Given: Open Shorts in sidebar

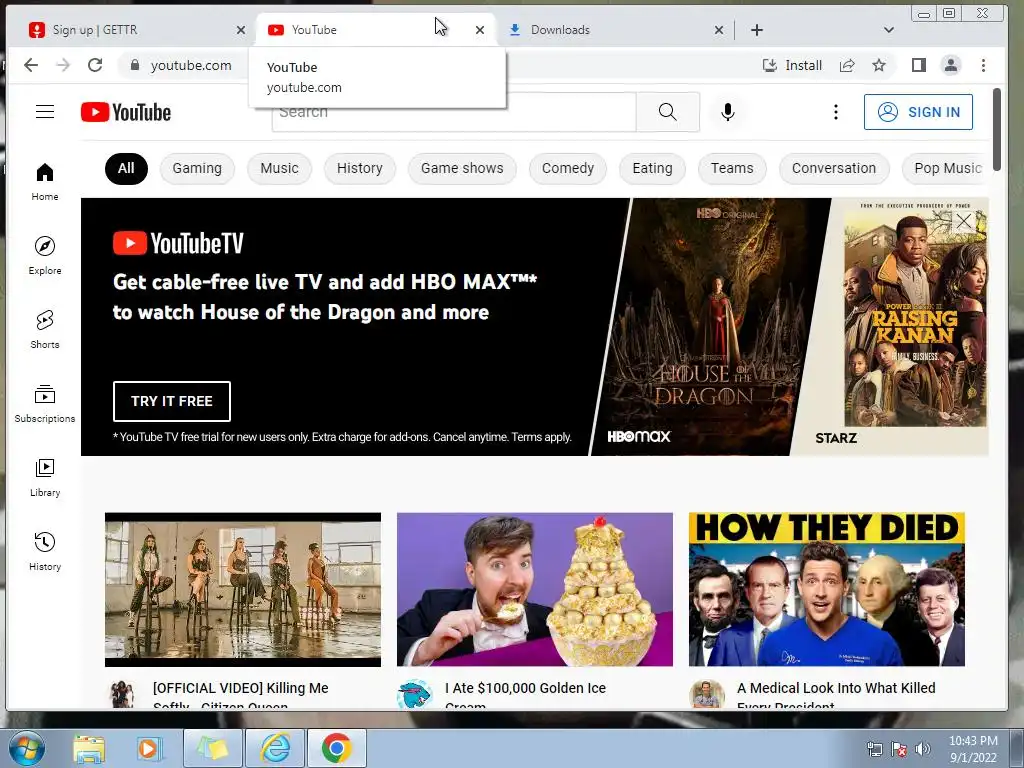Looking at the screenshot, I should tap(45, 330).
